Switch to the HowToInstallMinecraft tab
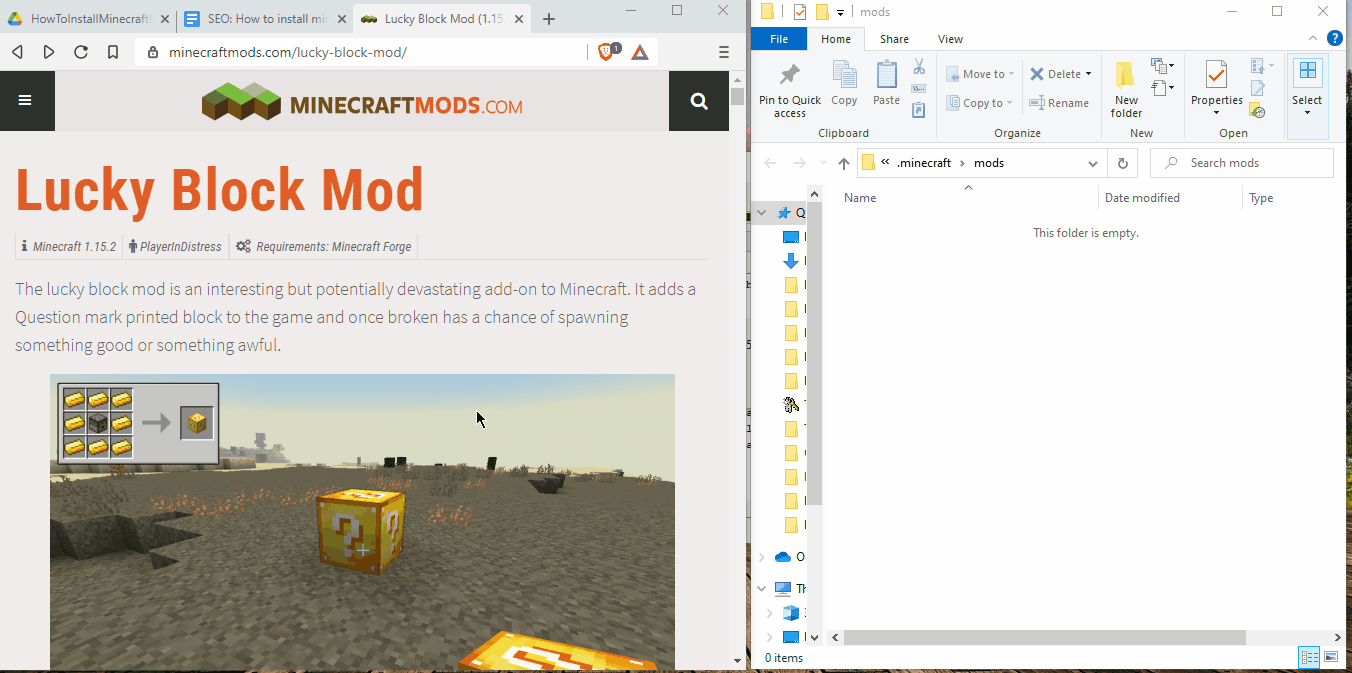Viewport: 1352px width, 673px height. click(88, 19)
